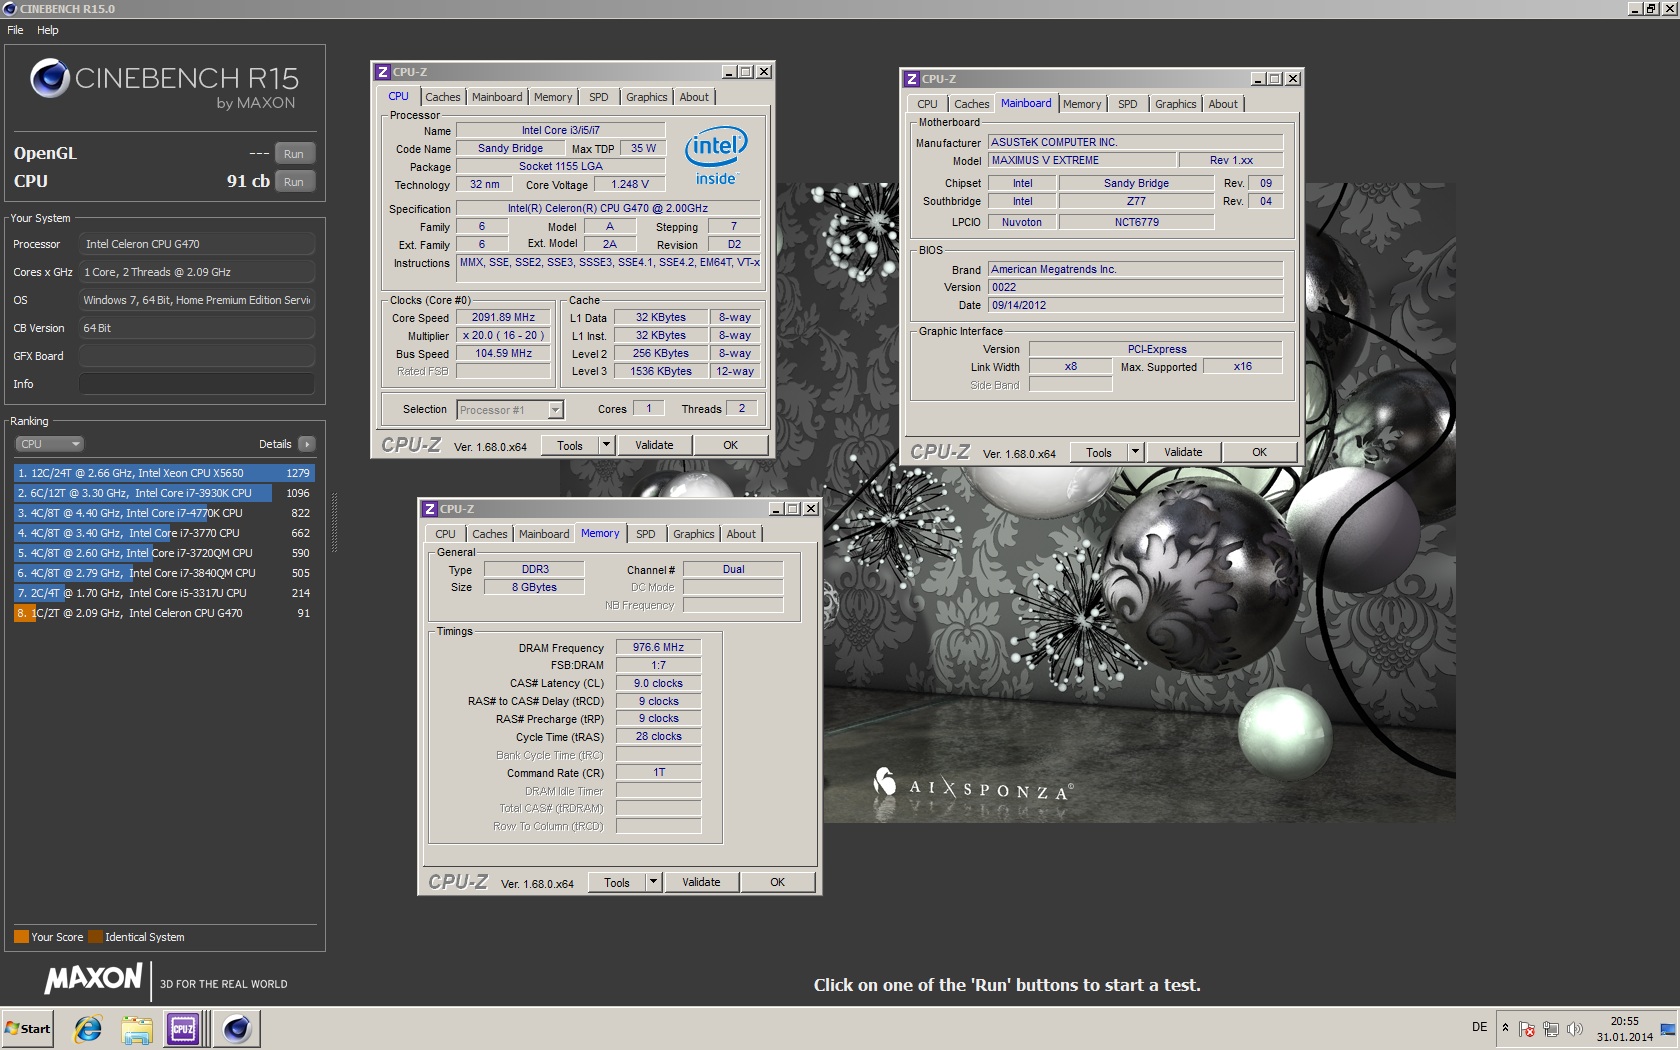
Task: Open the CPU ranking dropdown
Action: tap(49, 444)
